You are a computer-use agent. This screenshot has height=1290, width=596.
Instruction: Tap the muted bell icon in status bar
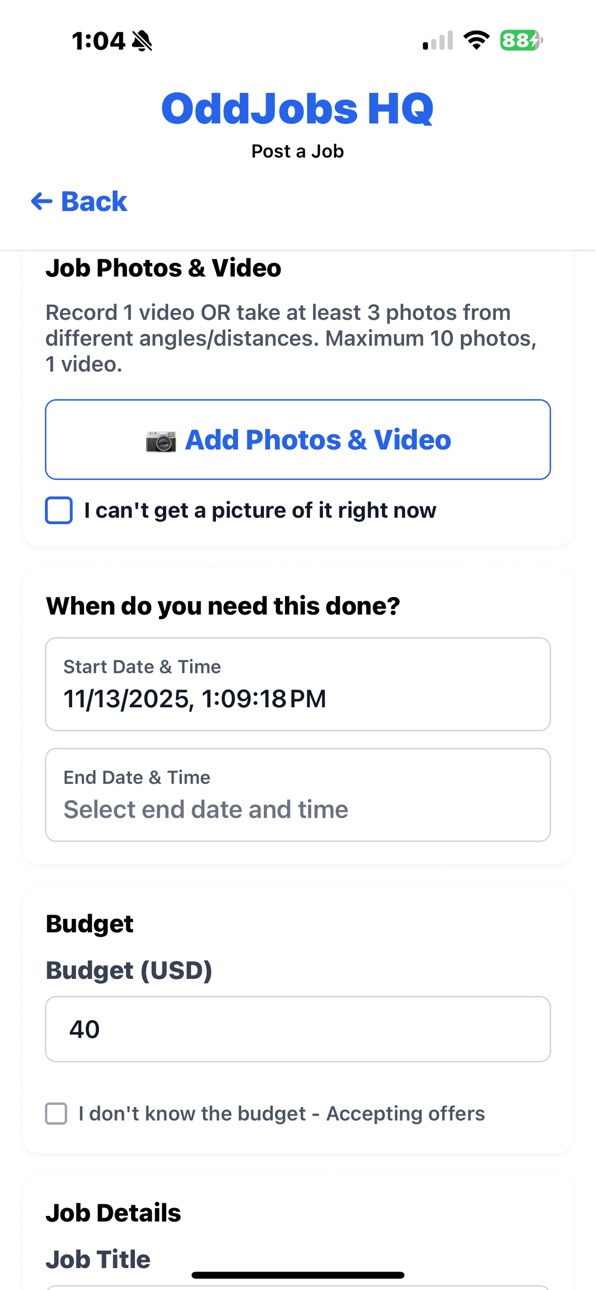pyautogui.click(x=142, y=41)
